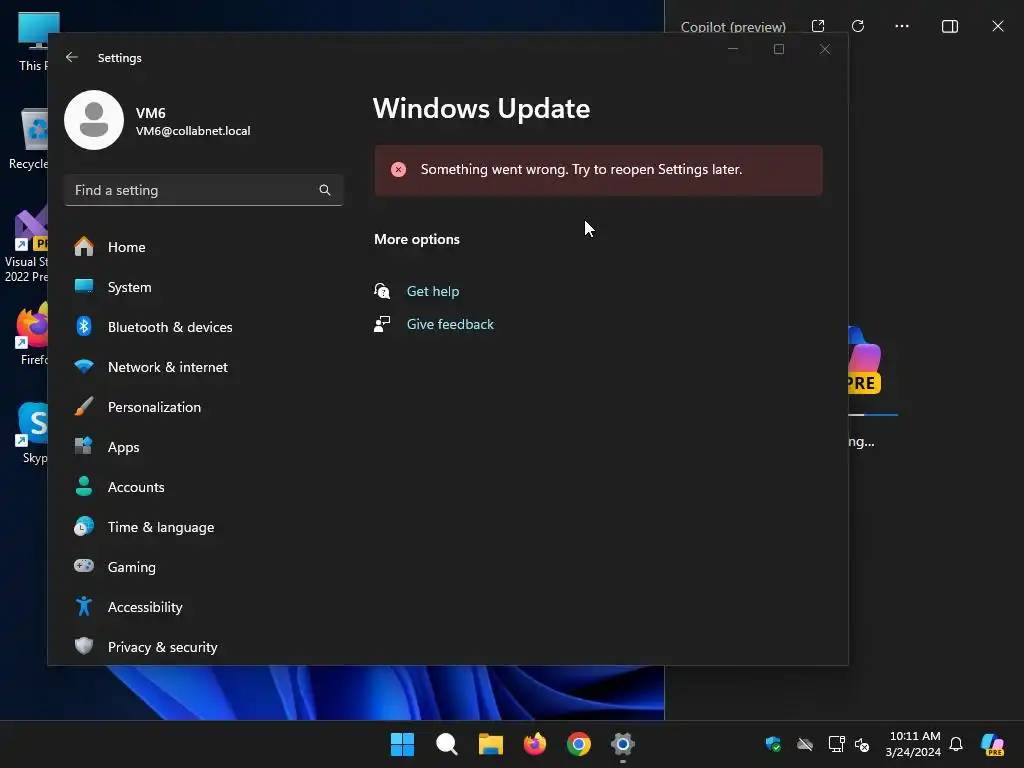Click the search magnifier in Find a setting
This screenshot has width=1024, height=768.
(325, 190)
